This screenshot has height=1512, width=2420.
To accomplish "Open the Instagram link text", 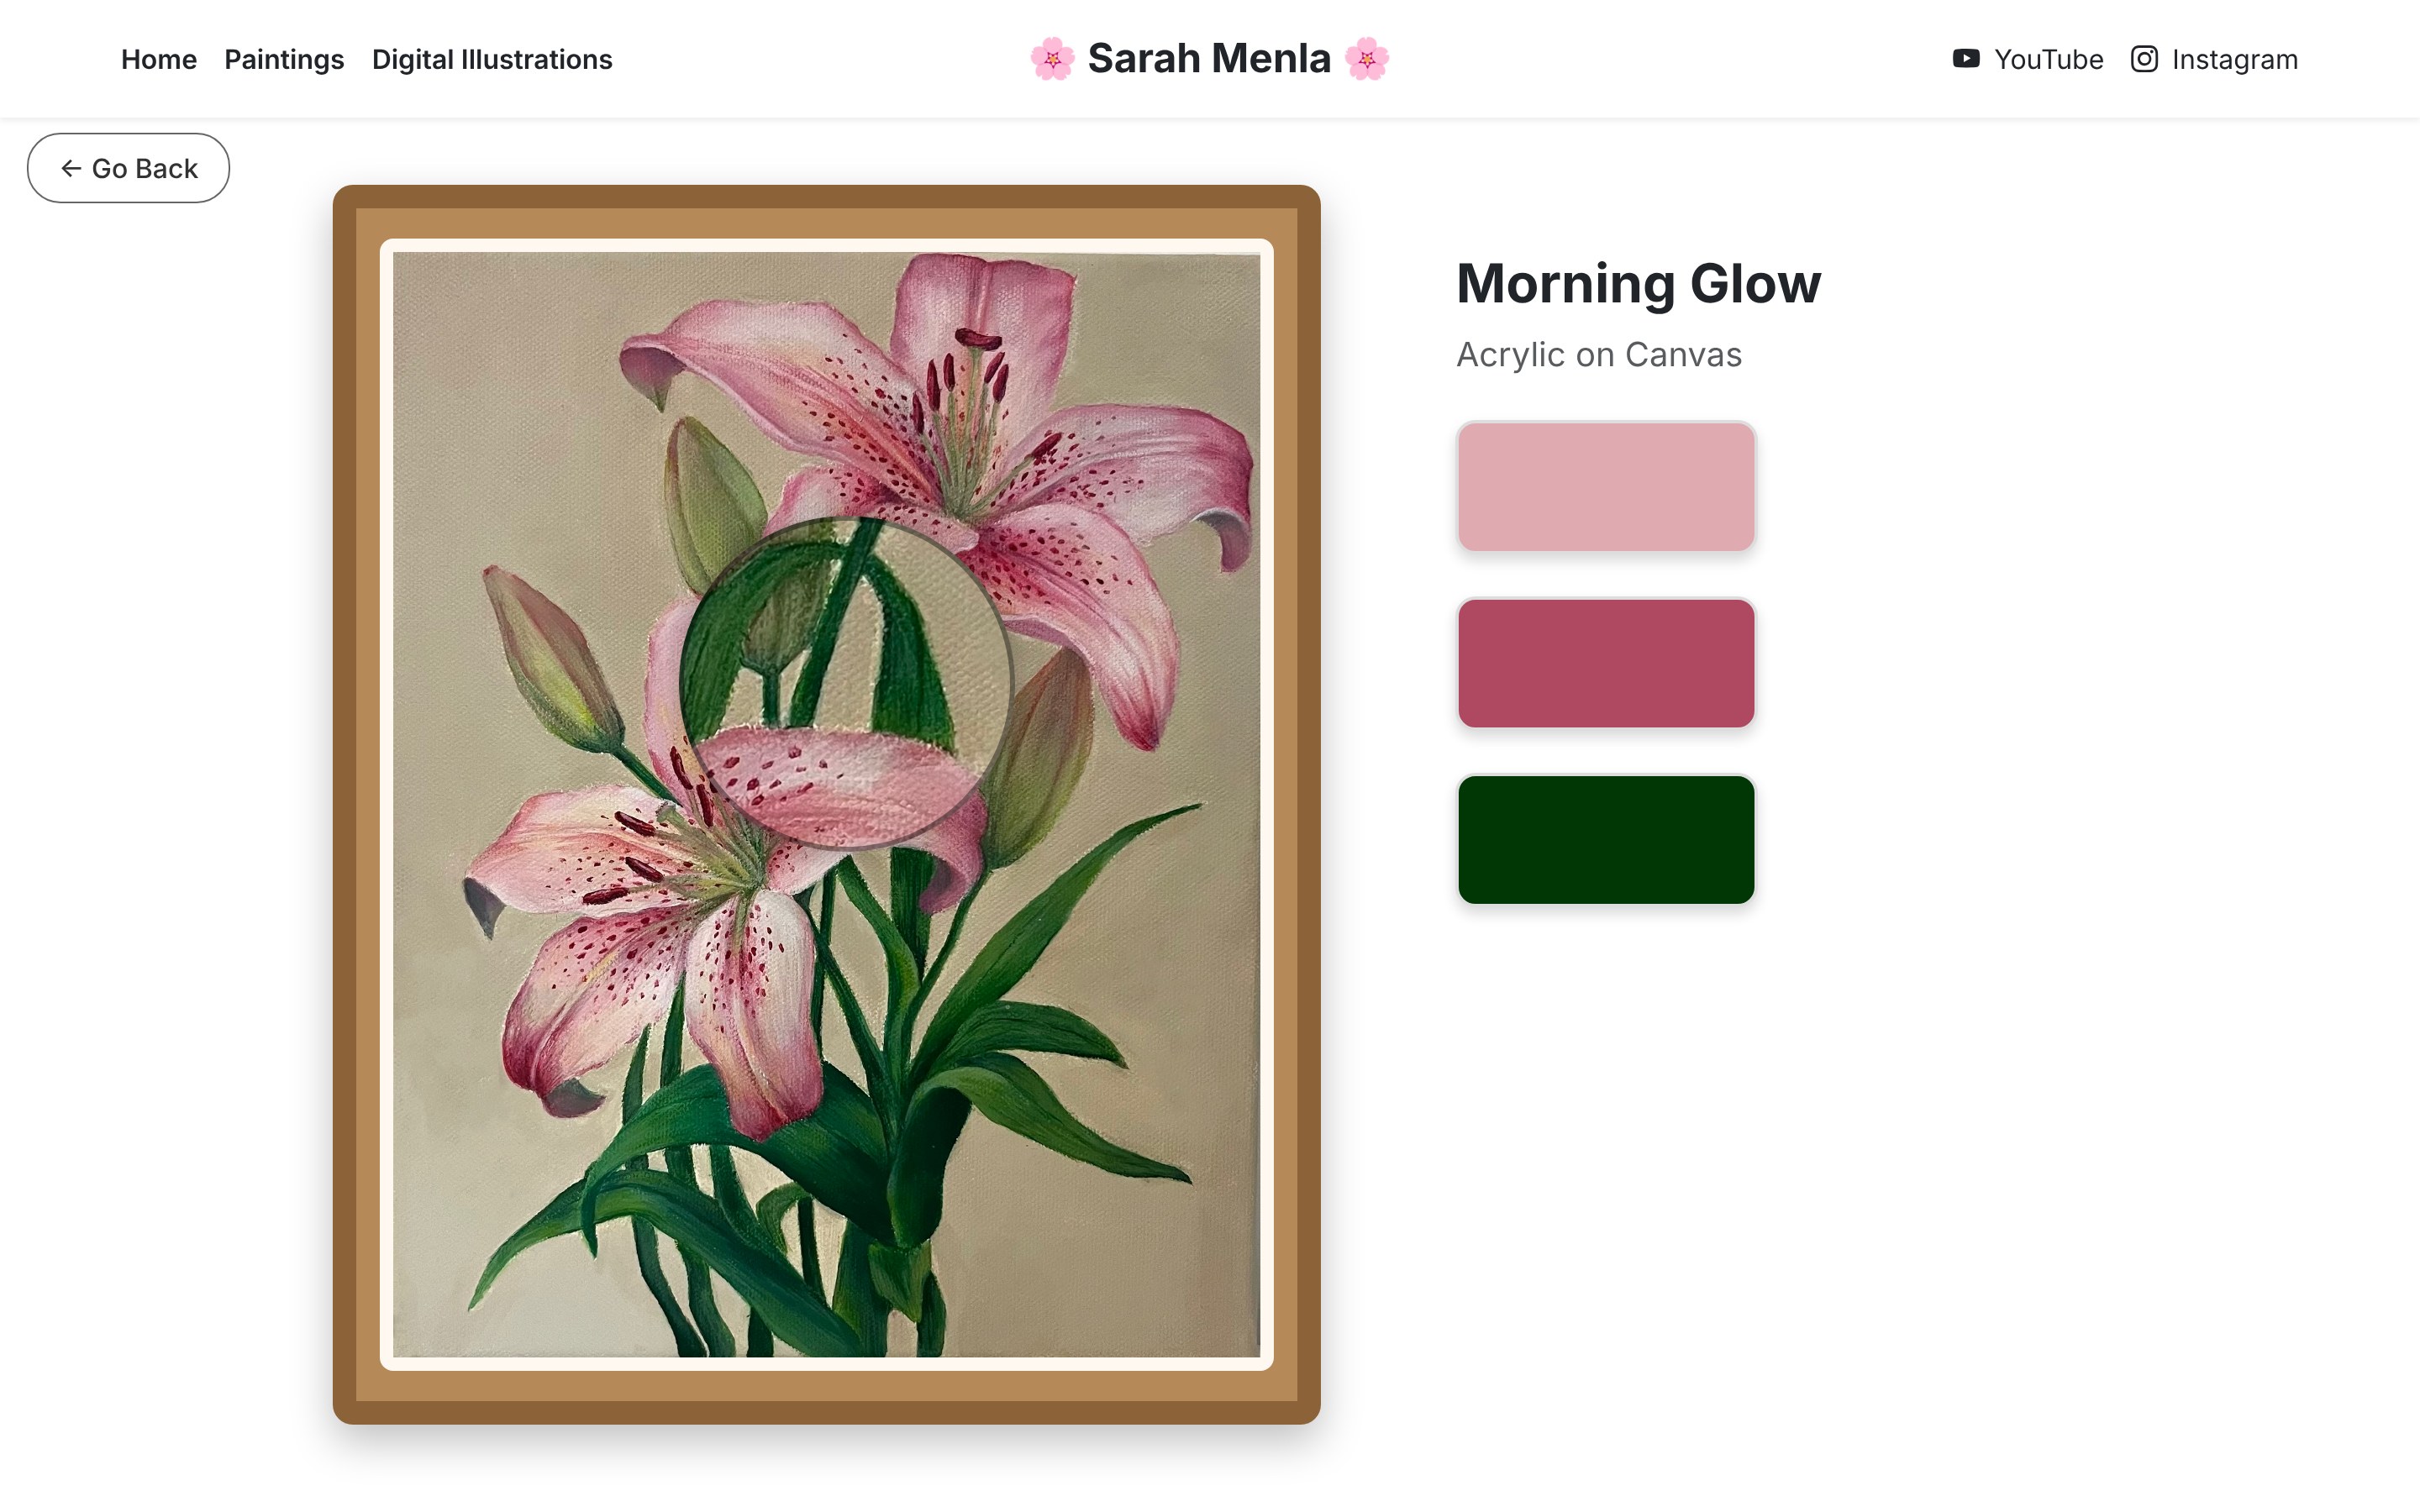I will coord(2234,60).
